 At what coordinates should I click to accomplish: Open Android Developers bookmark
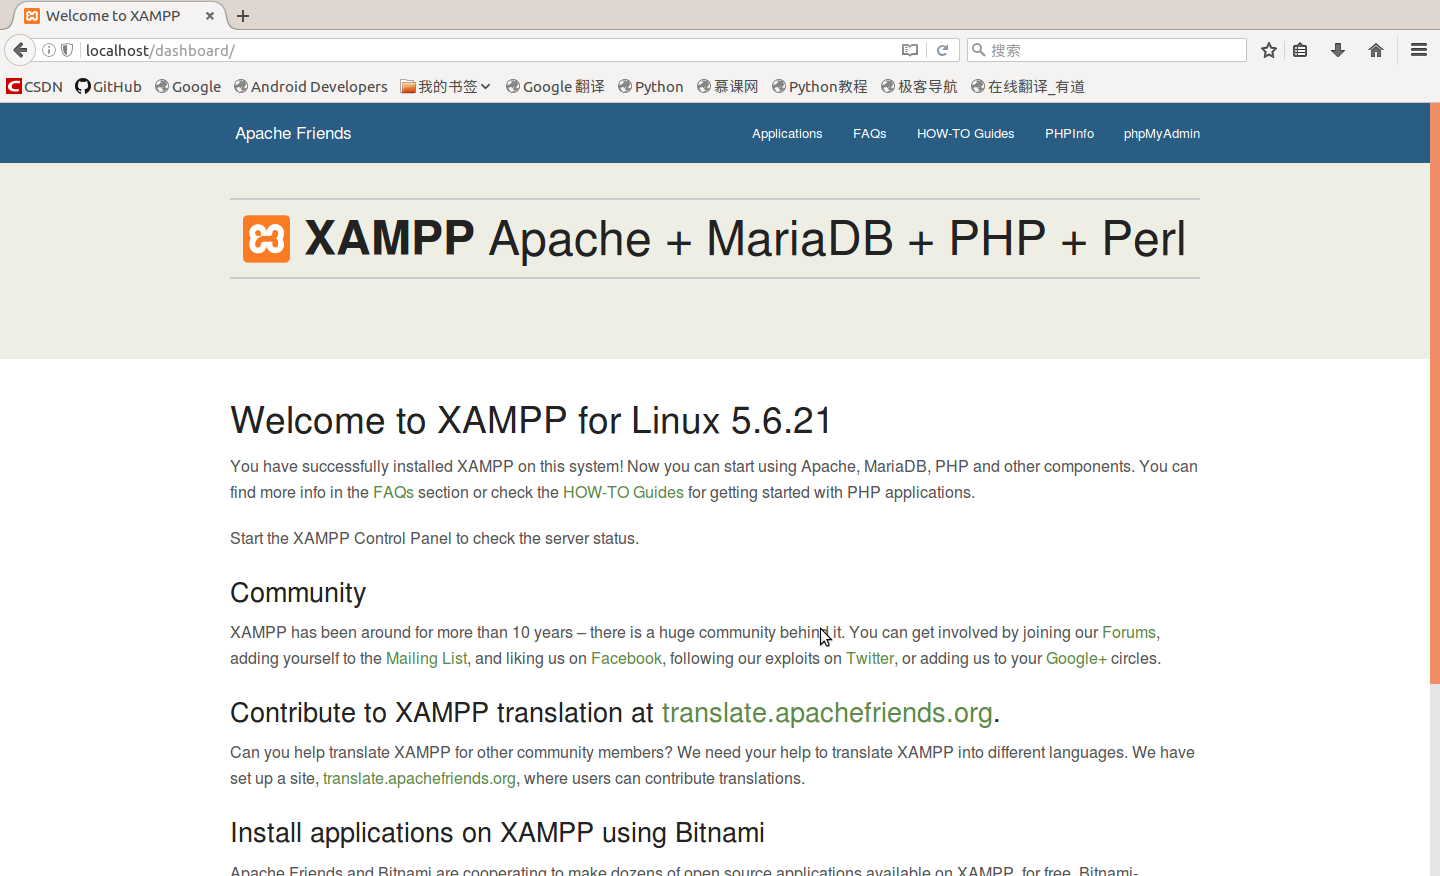click(x=311, y=87)
